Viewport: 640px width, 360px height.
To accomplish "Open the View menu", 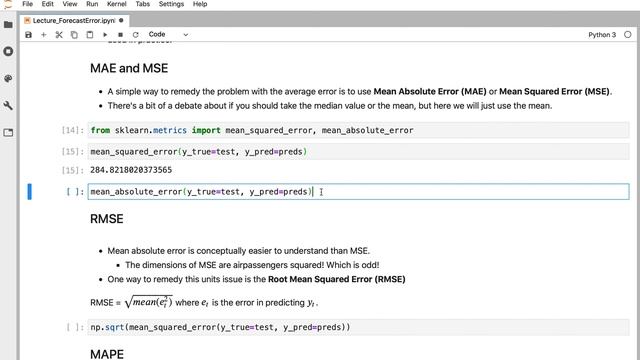I will coord(70,4).
